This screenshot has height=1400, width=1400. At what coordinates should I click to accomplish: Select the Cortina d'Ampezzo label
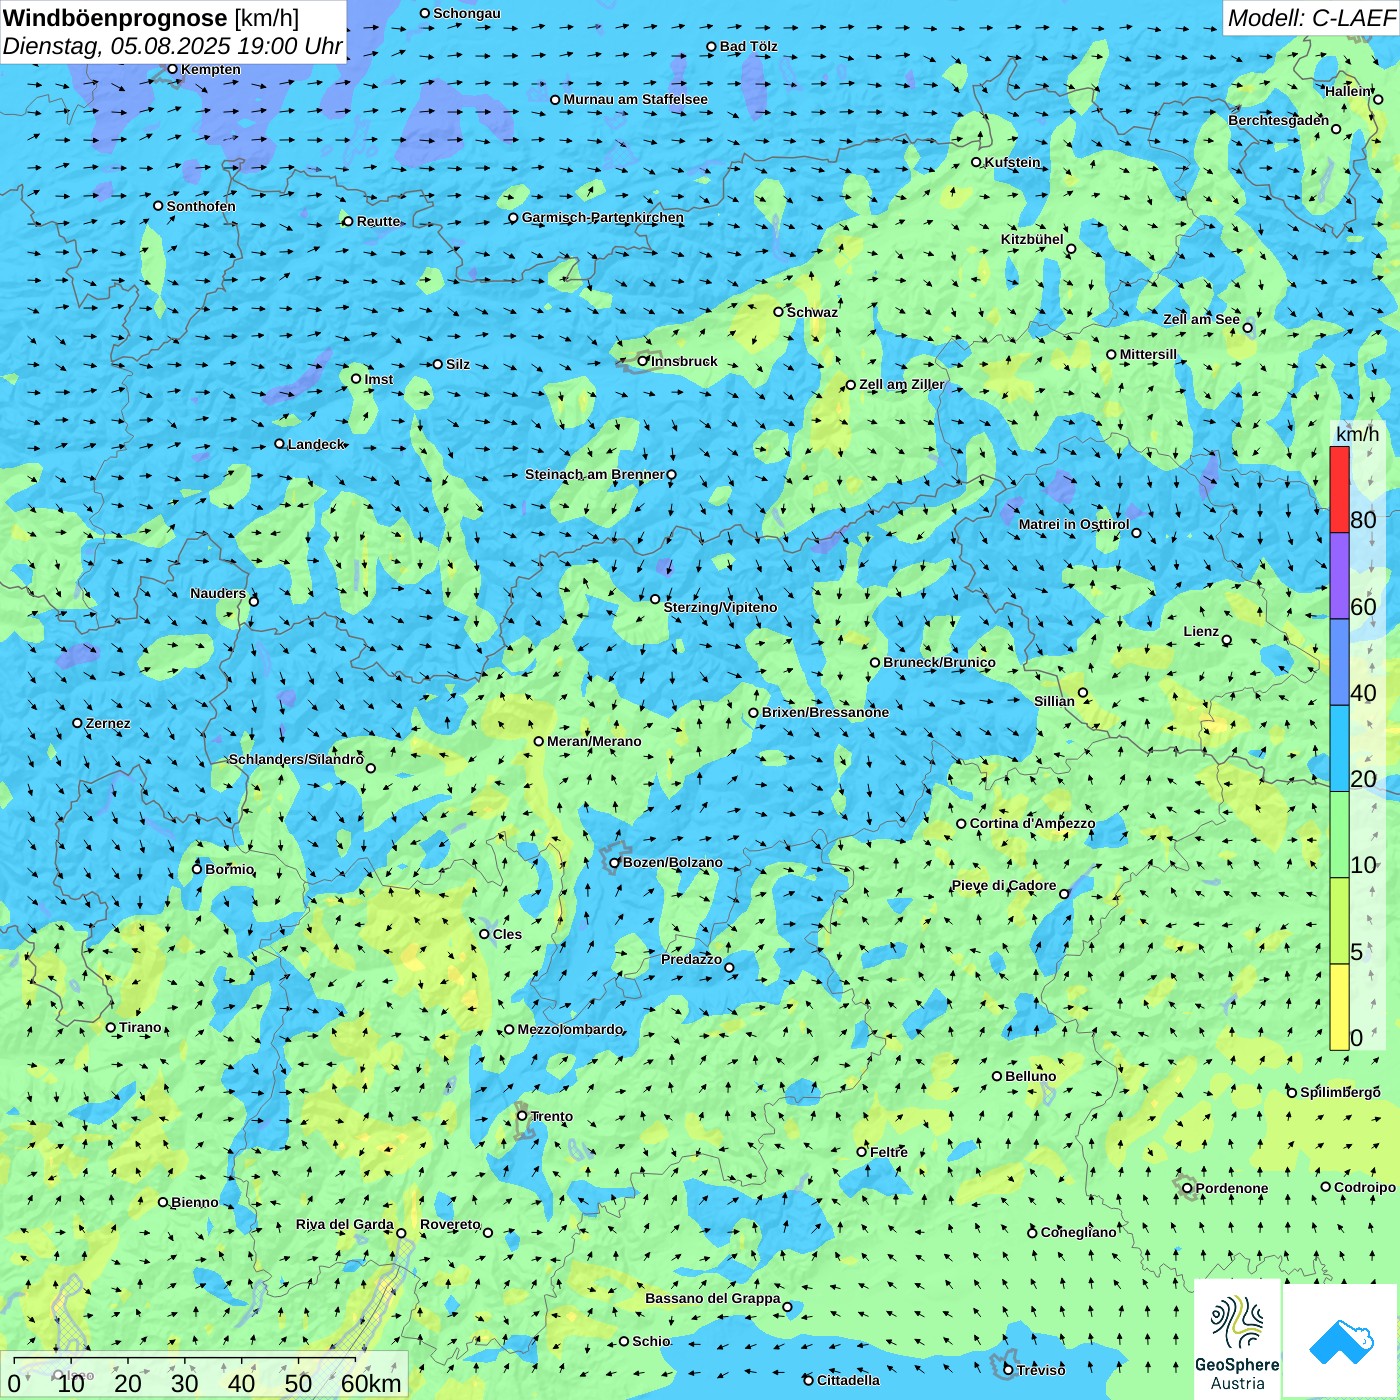coord(1032,823)
